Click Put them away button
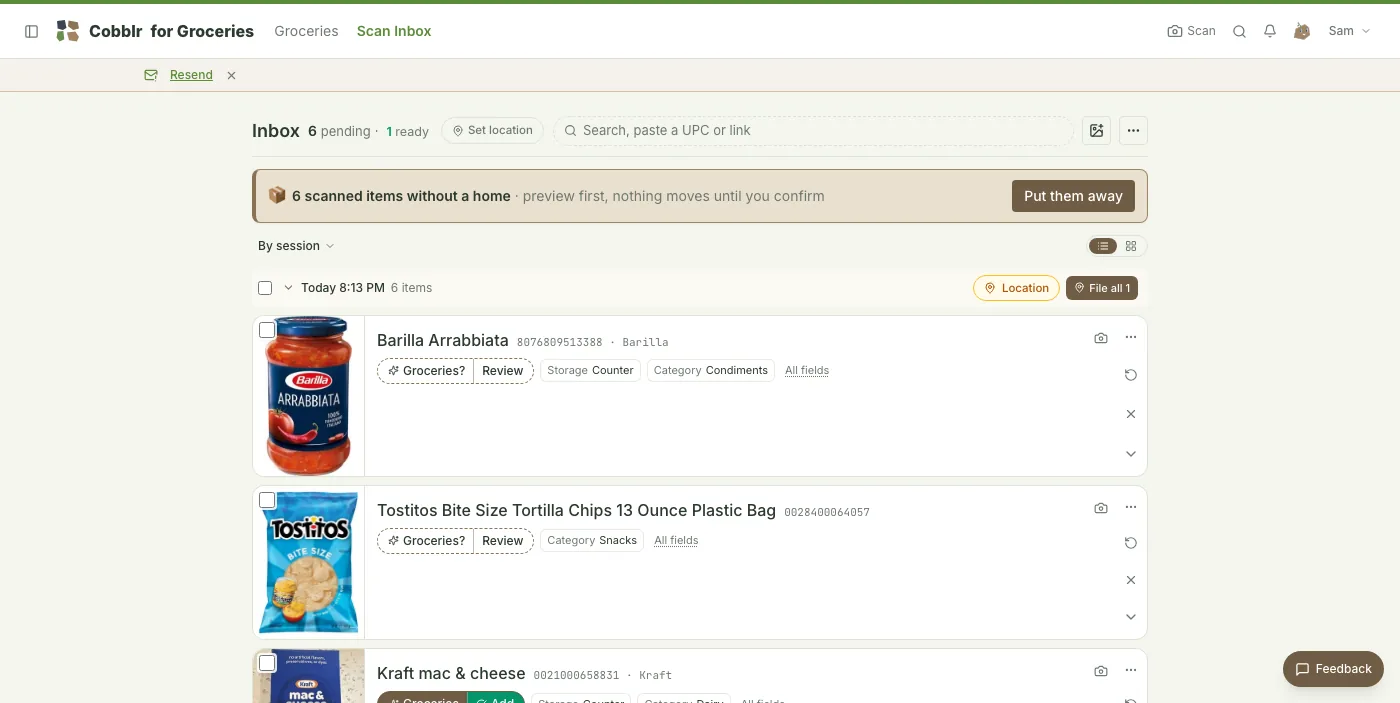 click(x=1073, y=196)
